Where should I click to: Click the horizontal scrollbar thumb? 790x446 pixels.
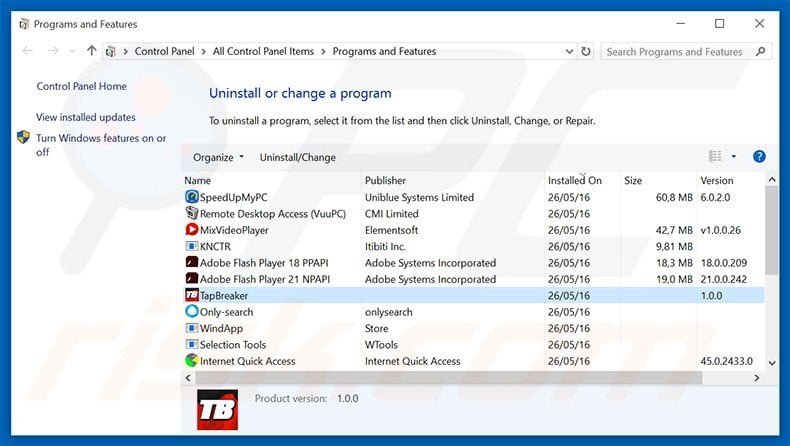448,377
